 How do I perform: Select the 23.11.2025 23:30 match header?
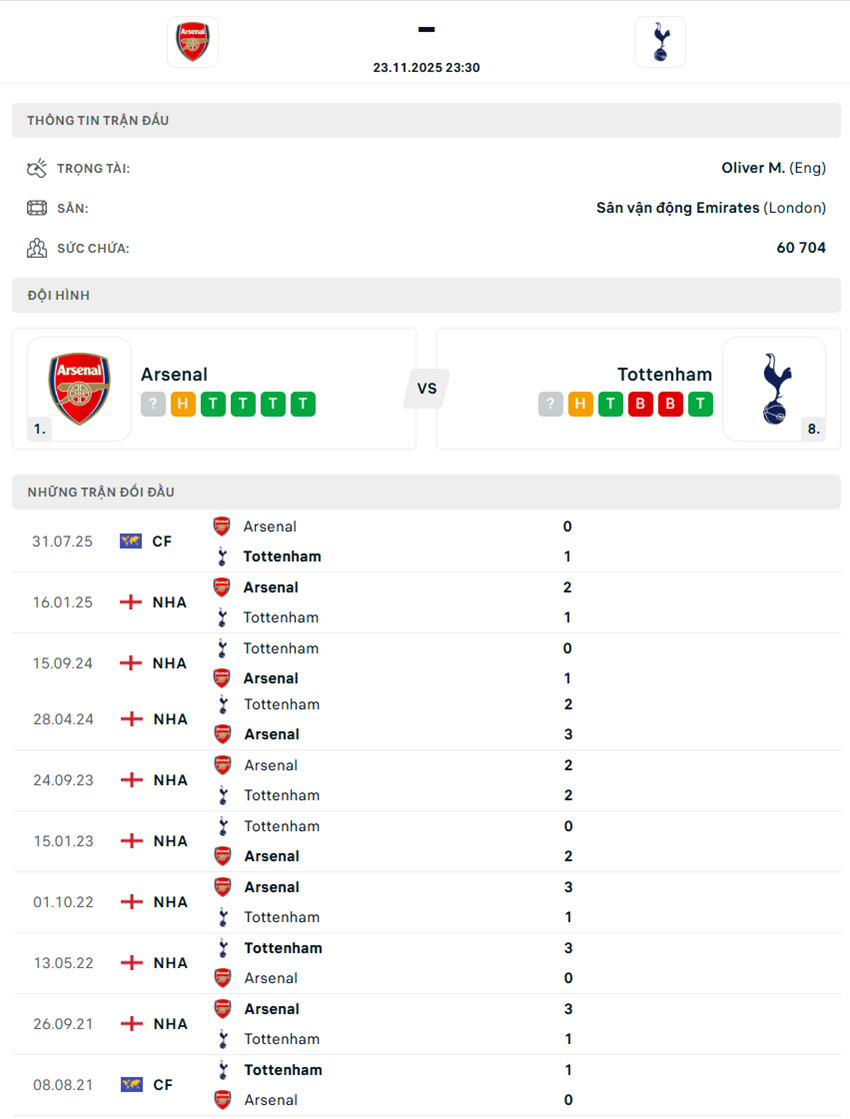[x=426, y=67]
